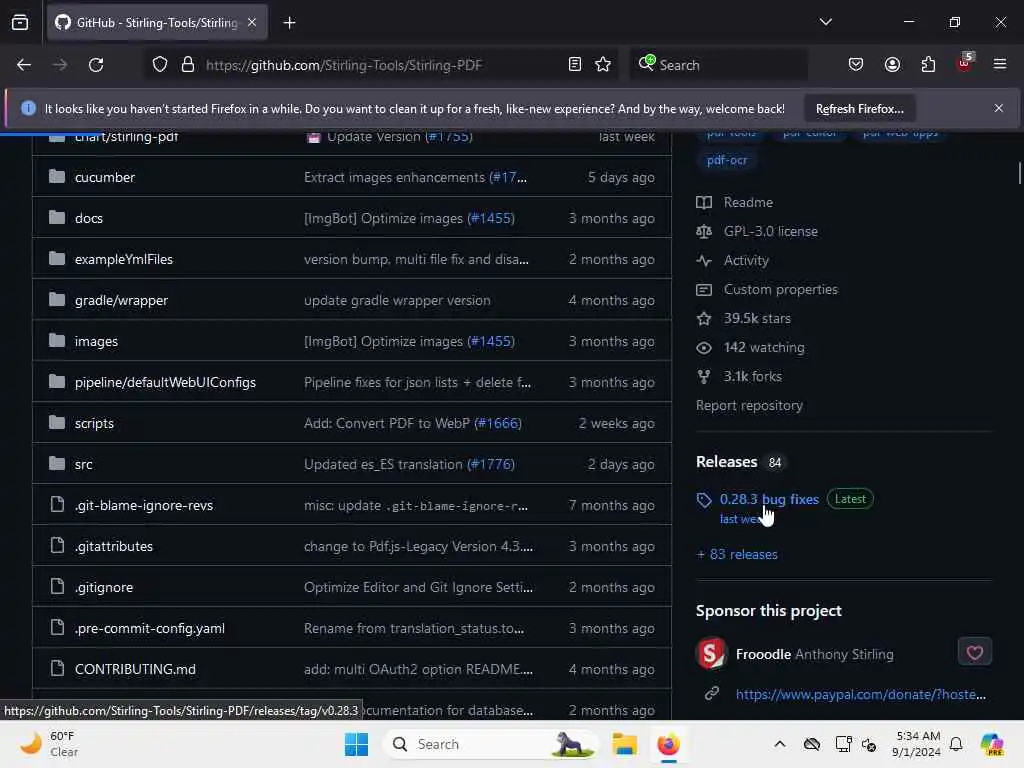Bookmark this page with star icon

pyautogui.click(x=603, y=65)
